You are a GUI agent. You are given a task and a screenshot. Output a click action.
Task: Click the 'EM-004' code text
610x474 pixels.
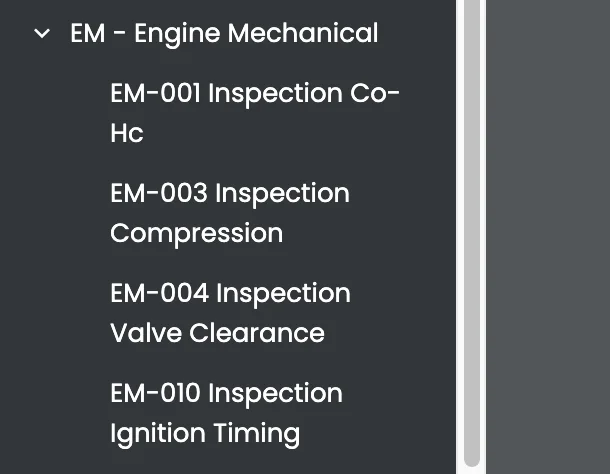159,293
